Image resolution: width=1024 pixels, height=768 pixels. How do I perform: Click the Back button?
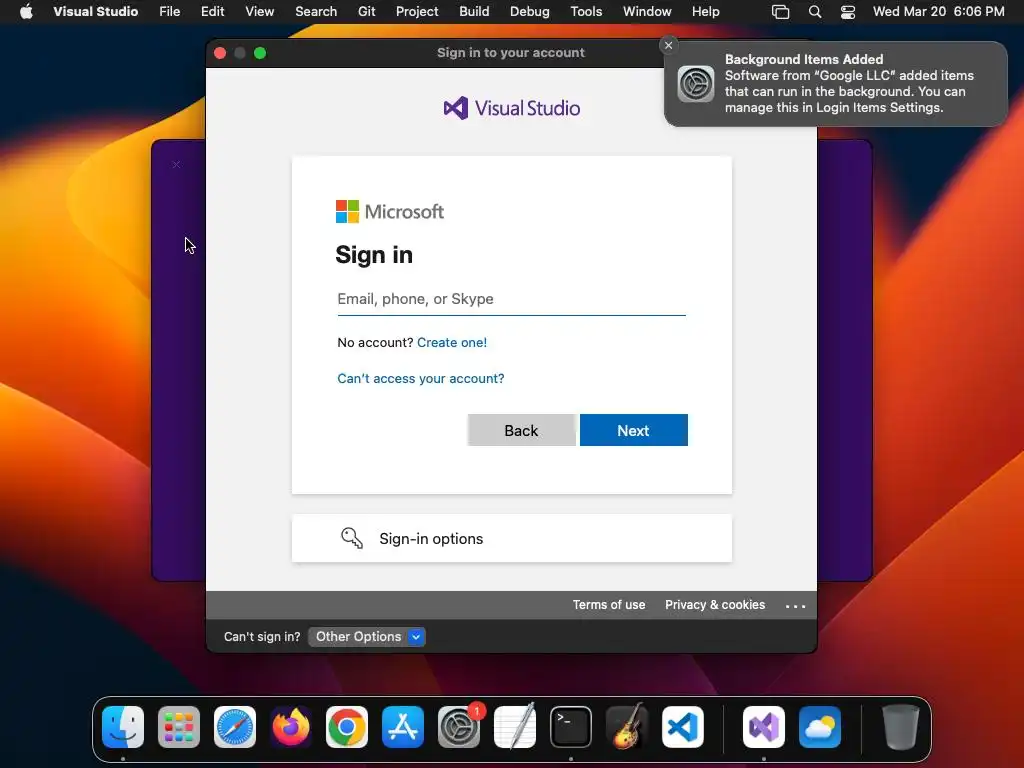(521, 430)
